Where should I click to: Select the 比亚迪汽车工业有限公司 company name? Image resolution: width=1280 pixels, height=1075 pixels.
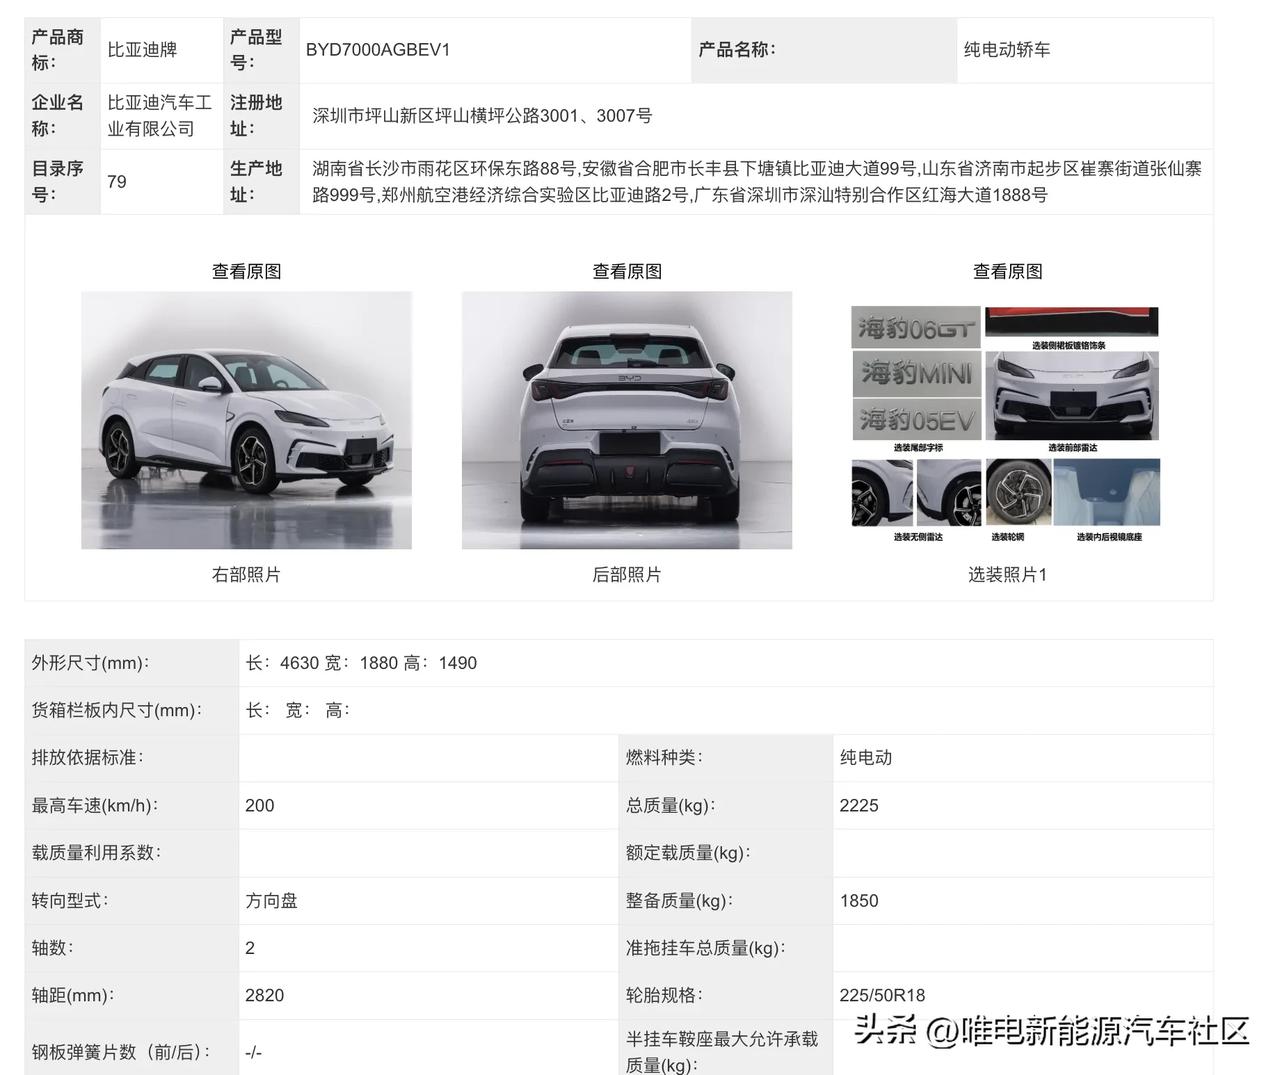coord(159,115)
